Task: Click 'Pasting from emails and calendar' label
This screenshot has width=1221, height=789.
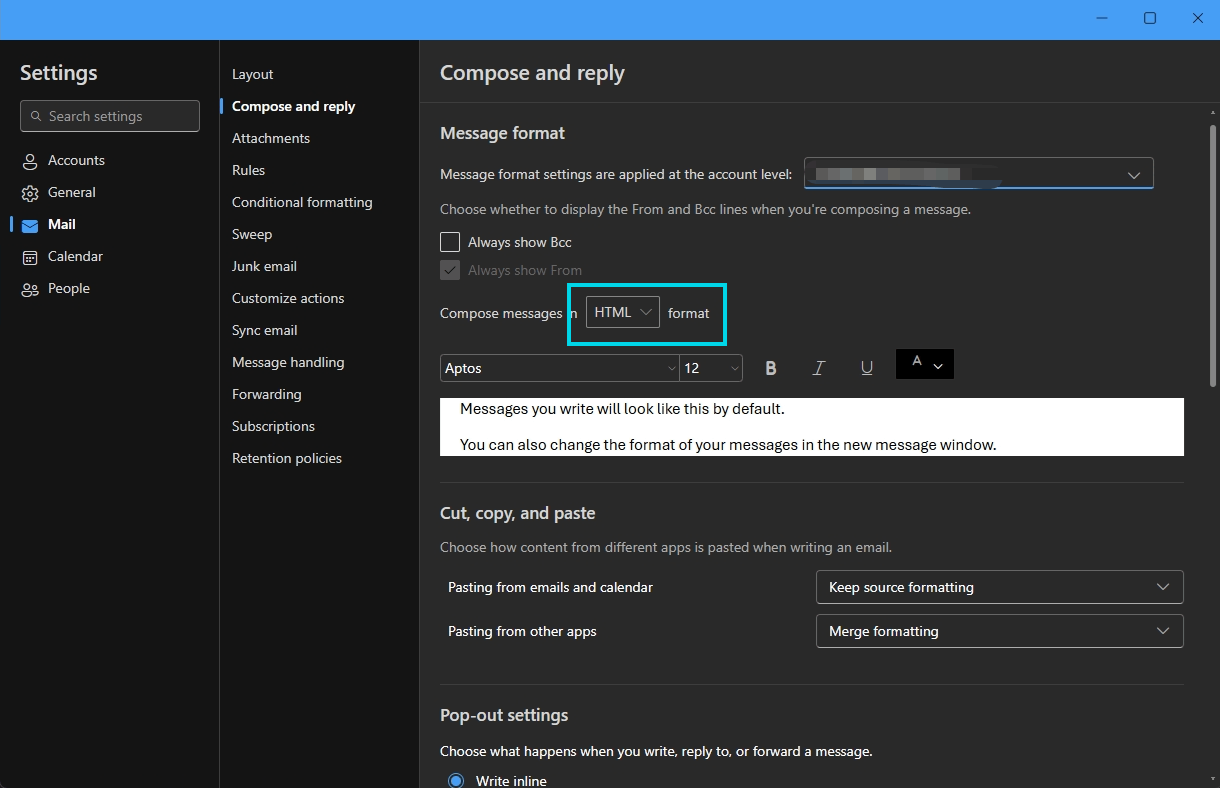Action: 550,587
